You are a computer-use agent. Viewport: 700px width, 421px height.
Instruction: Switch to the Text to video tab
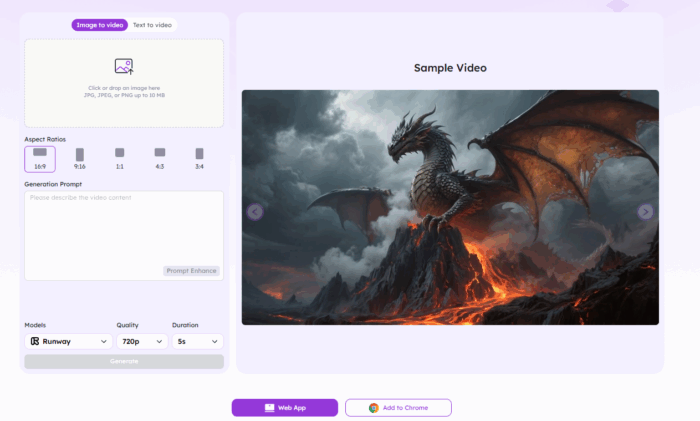(x=152, y=25)
